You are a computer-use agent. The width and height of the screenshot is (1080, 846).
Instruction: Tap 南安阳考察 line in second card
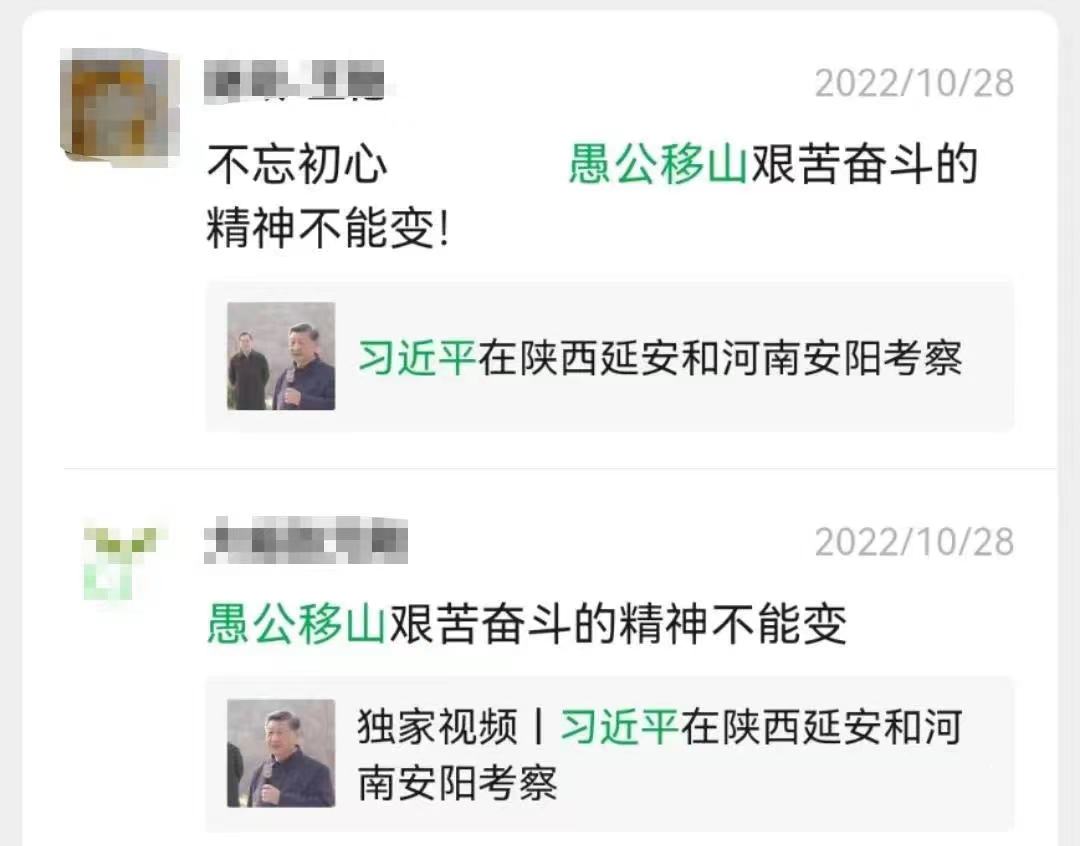click(x=457, y=783)
